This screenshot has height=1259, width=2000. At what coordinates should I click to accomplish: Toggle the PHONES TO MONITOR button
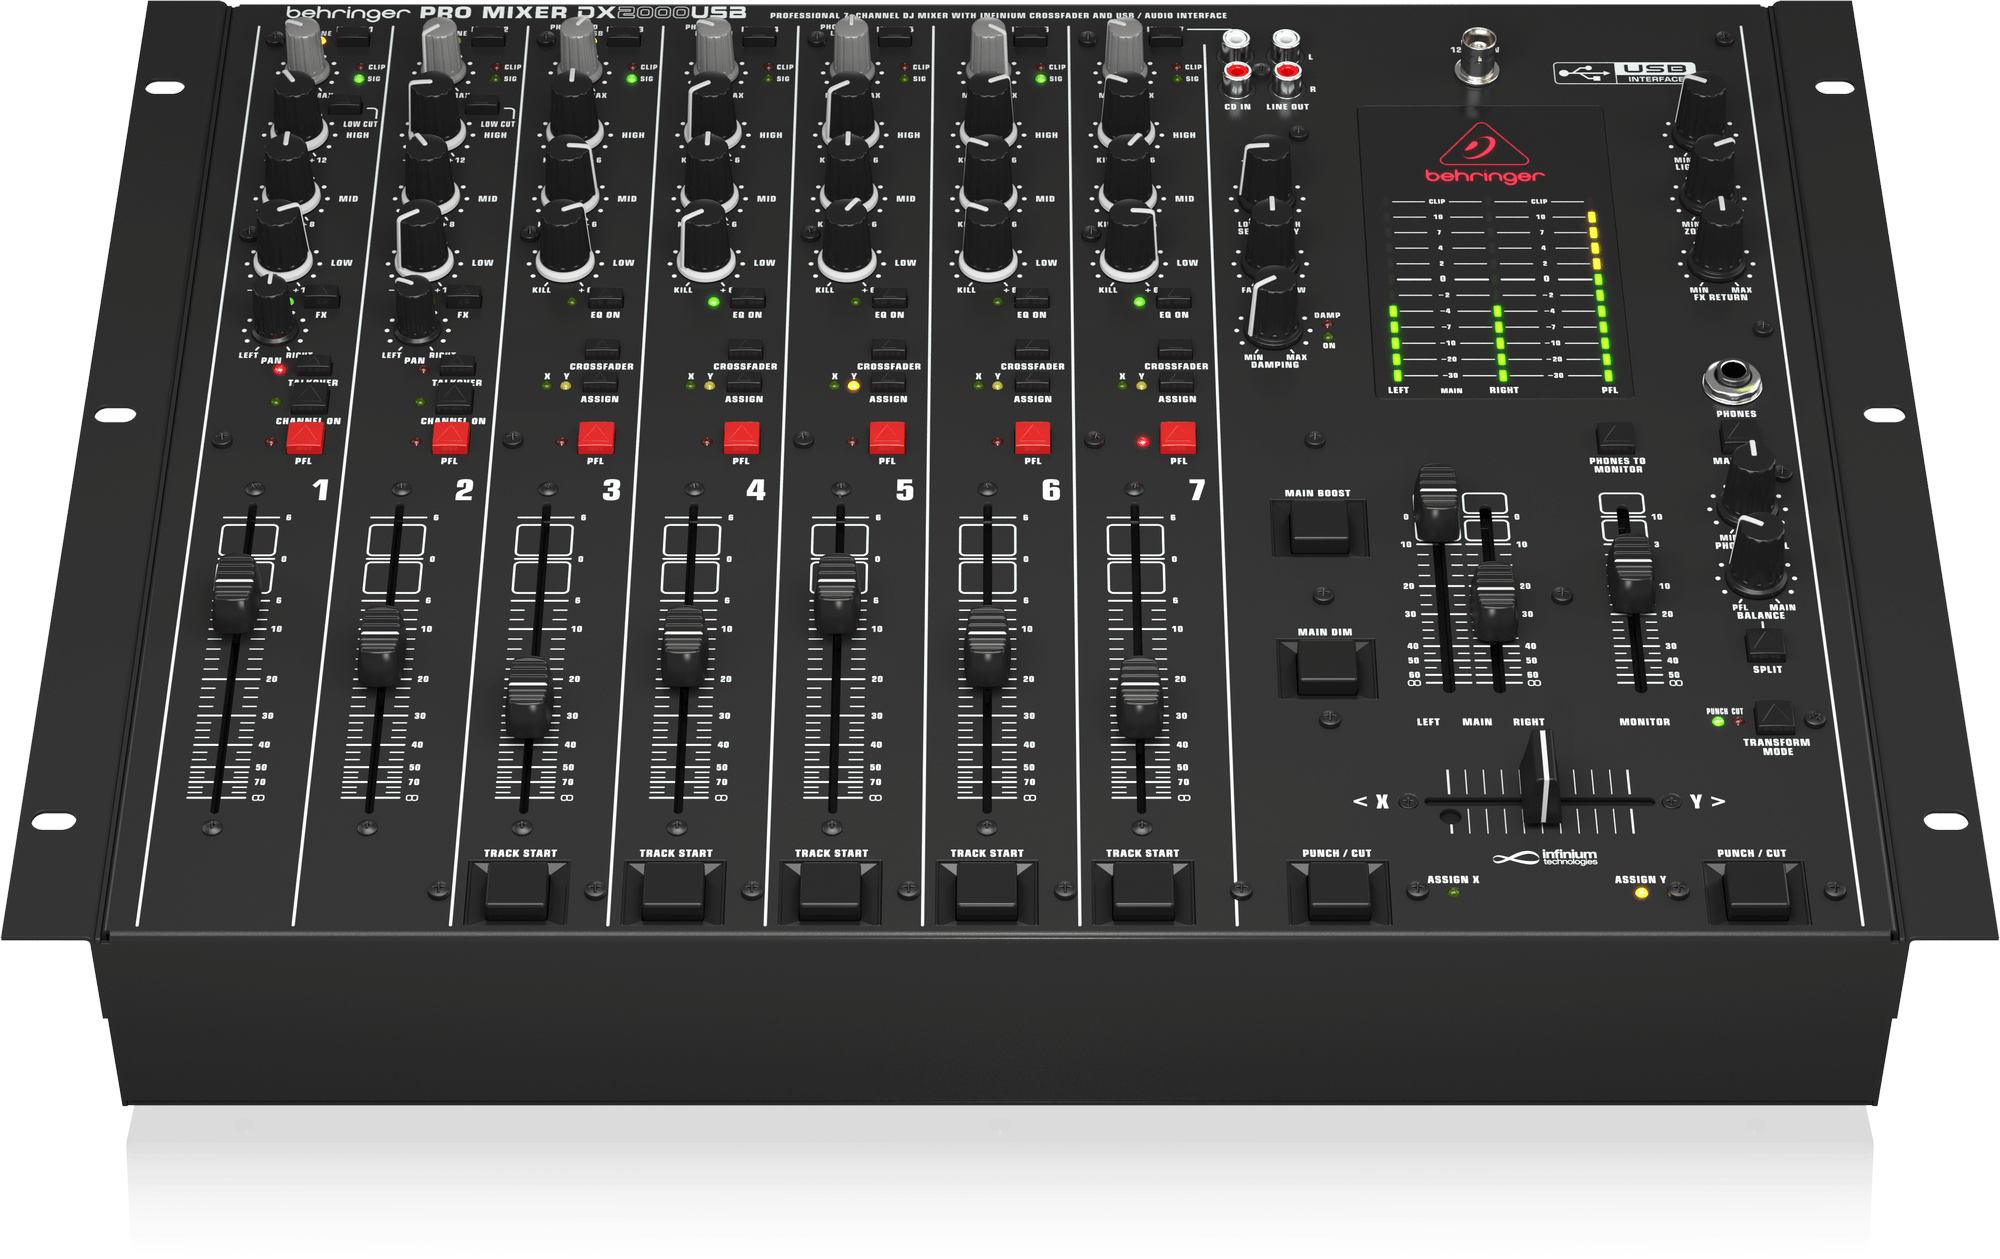(1615, 438)
